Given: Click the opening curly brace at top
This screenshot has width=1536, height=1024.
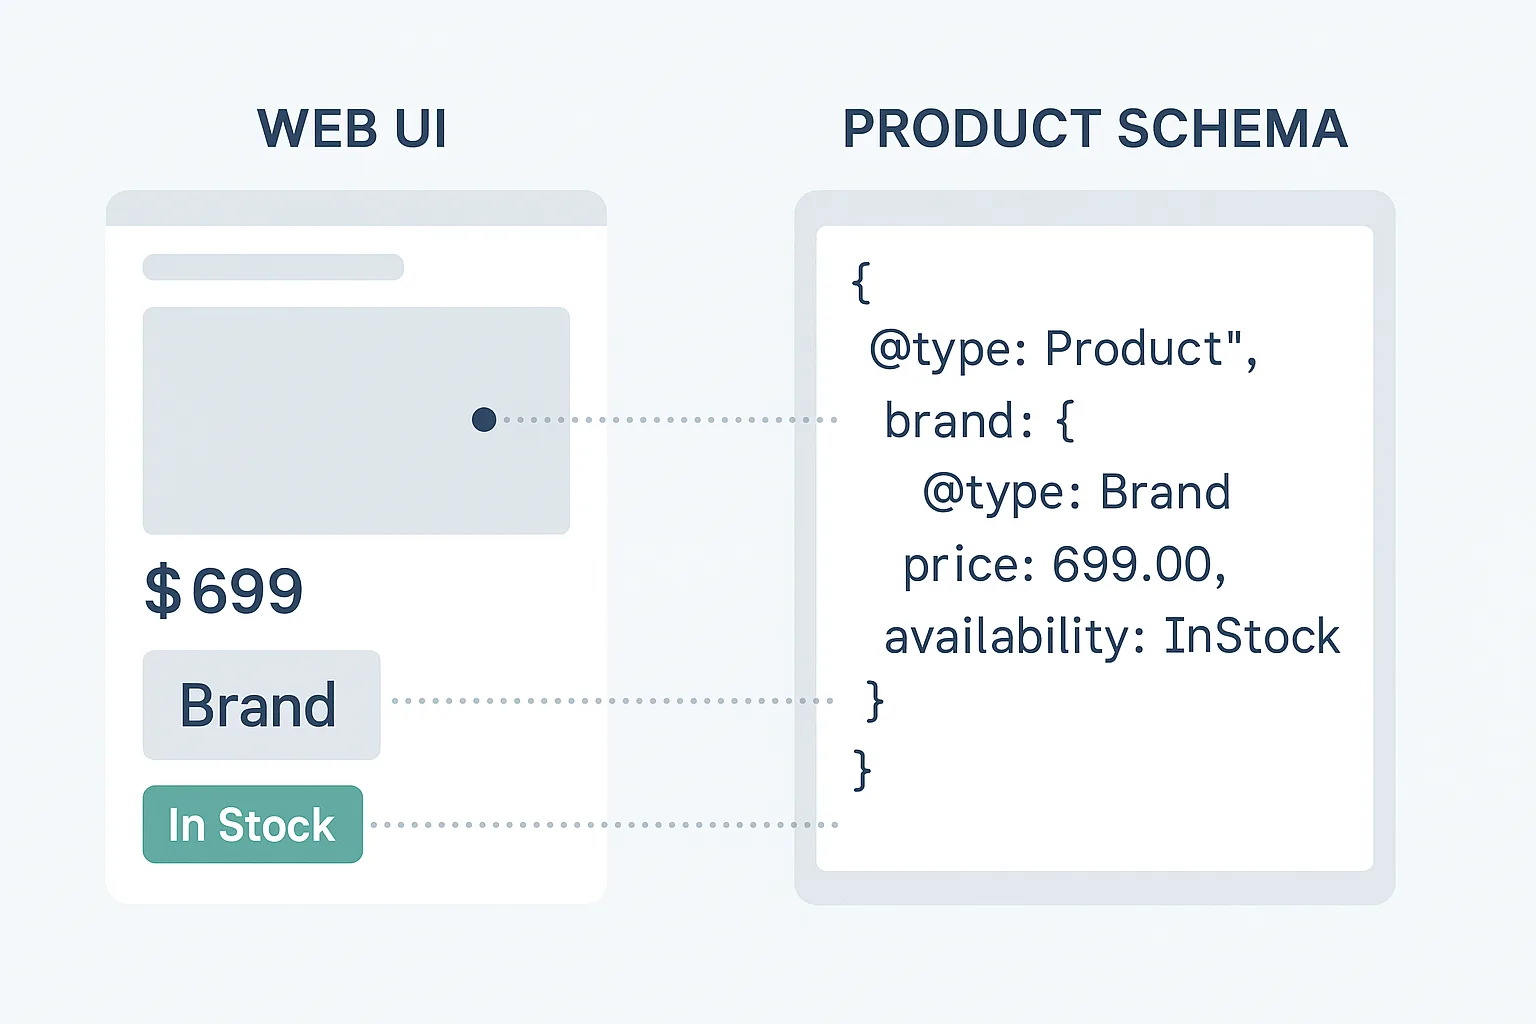Looking at the screenshot, I should coord(861,282).
